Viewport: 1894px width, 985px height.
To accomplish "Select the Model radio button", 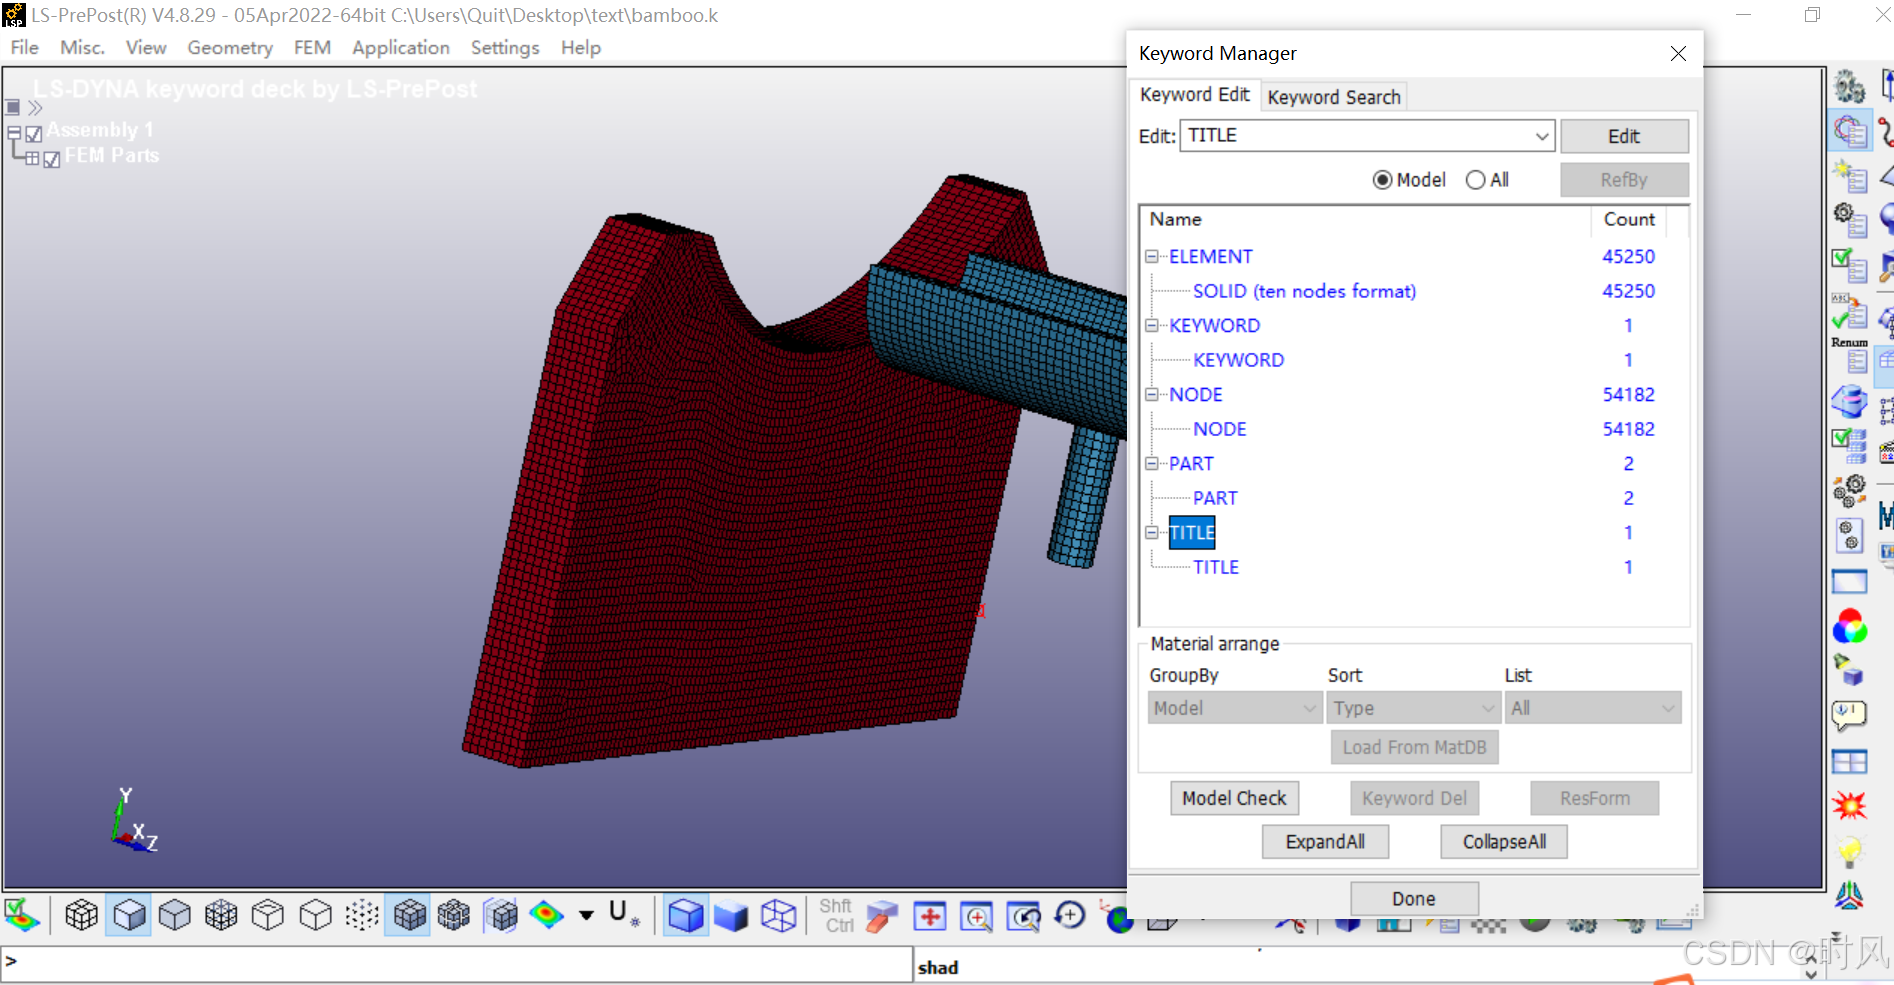I will tap(1383, 180).
